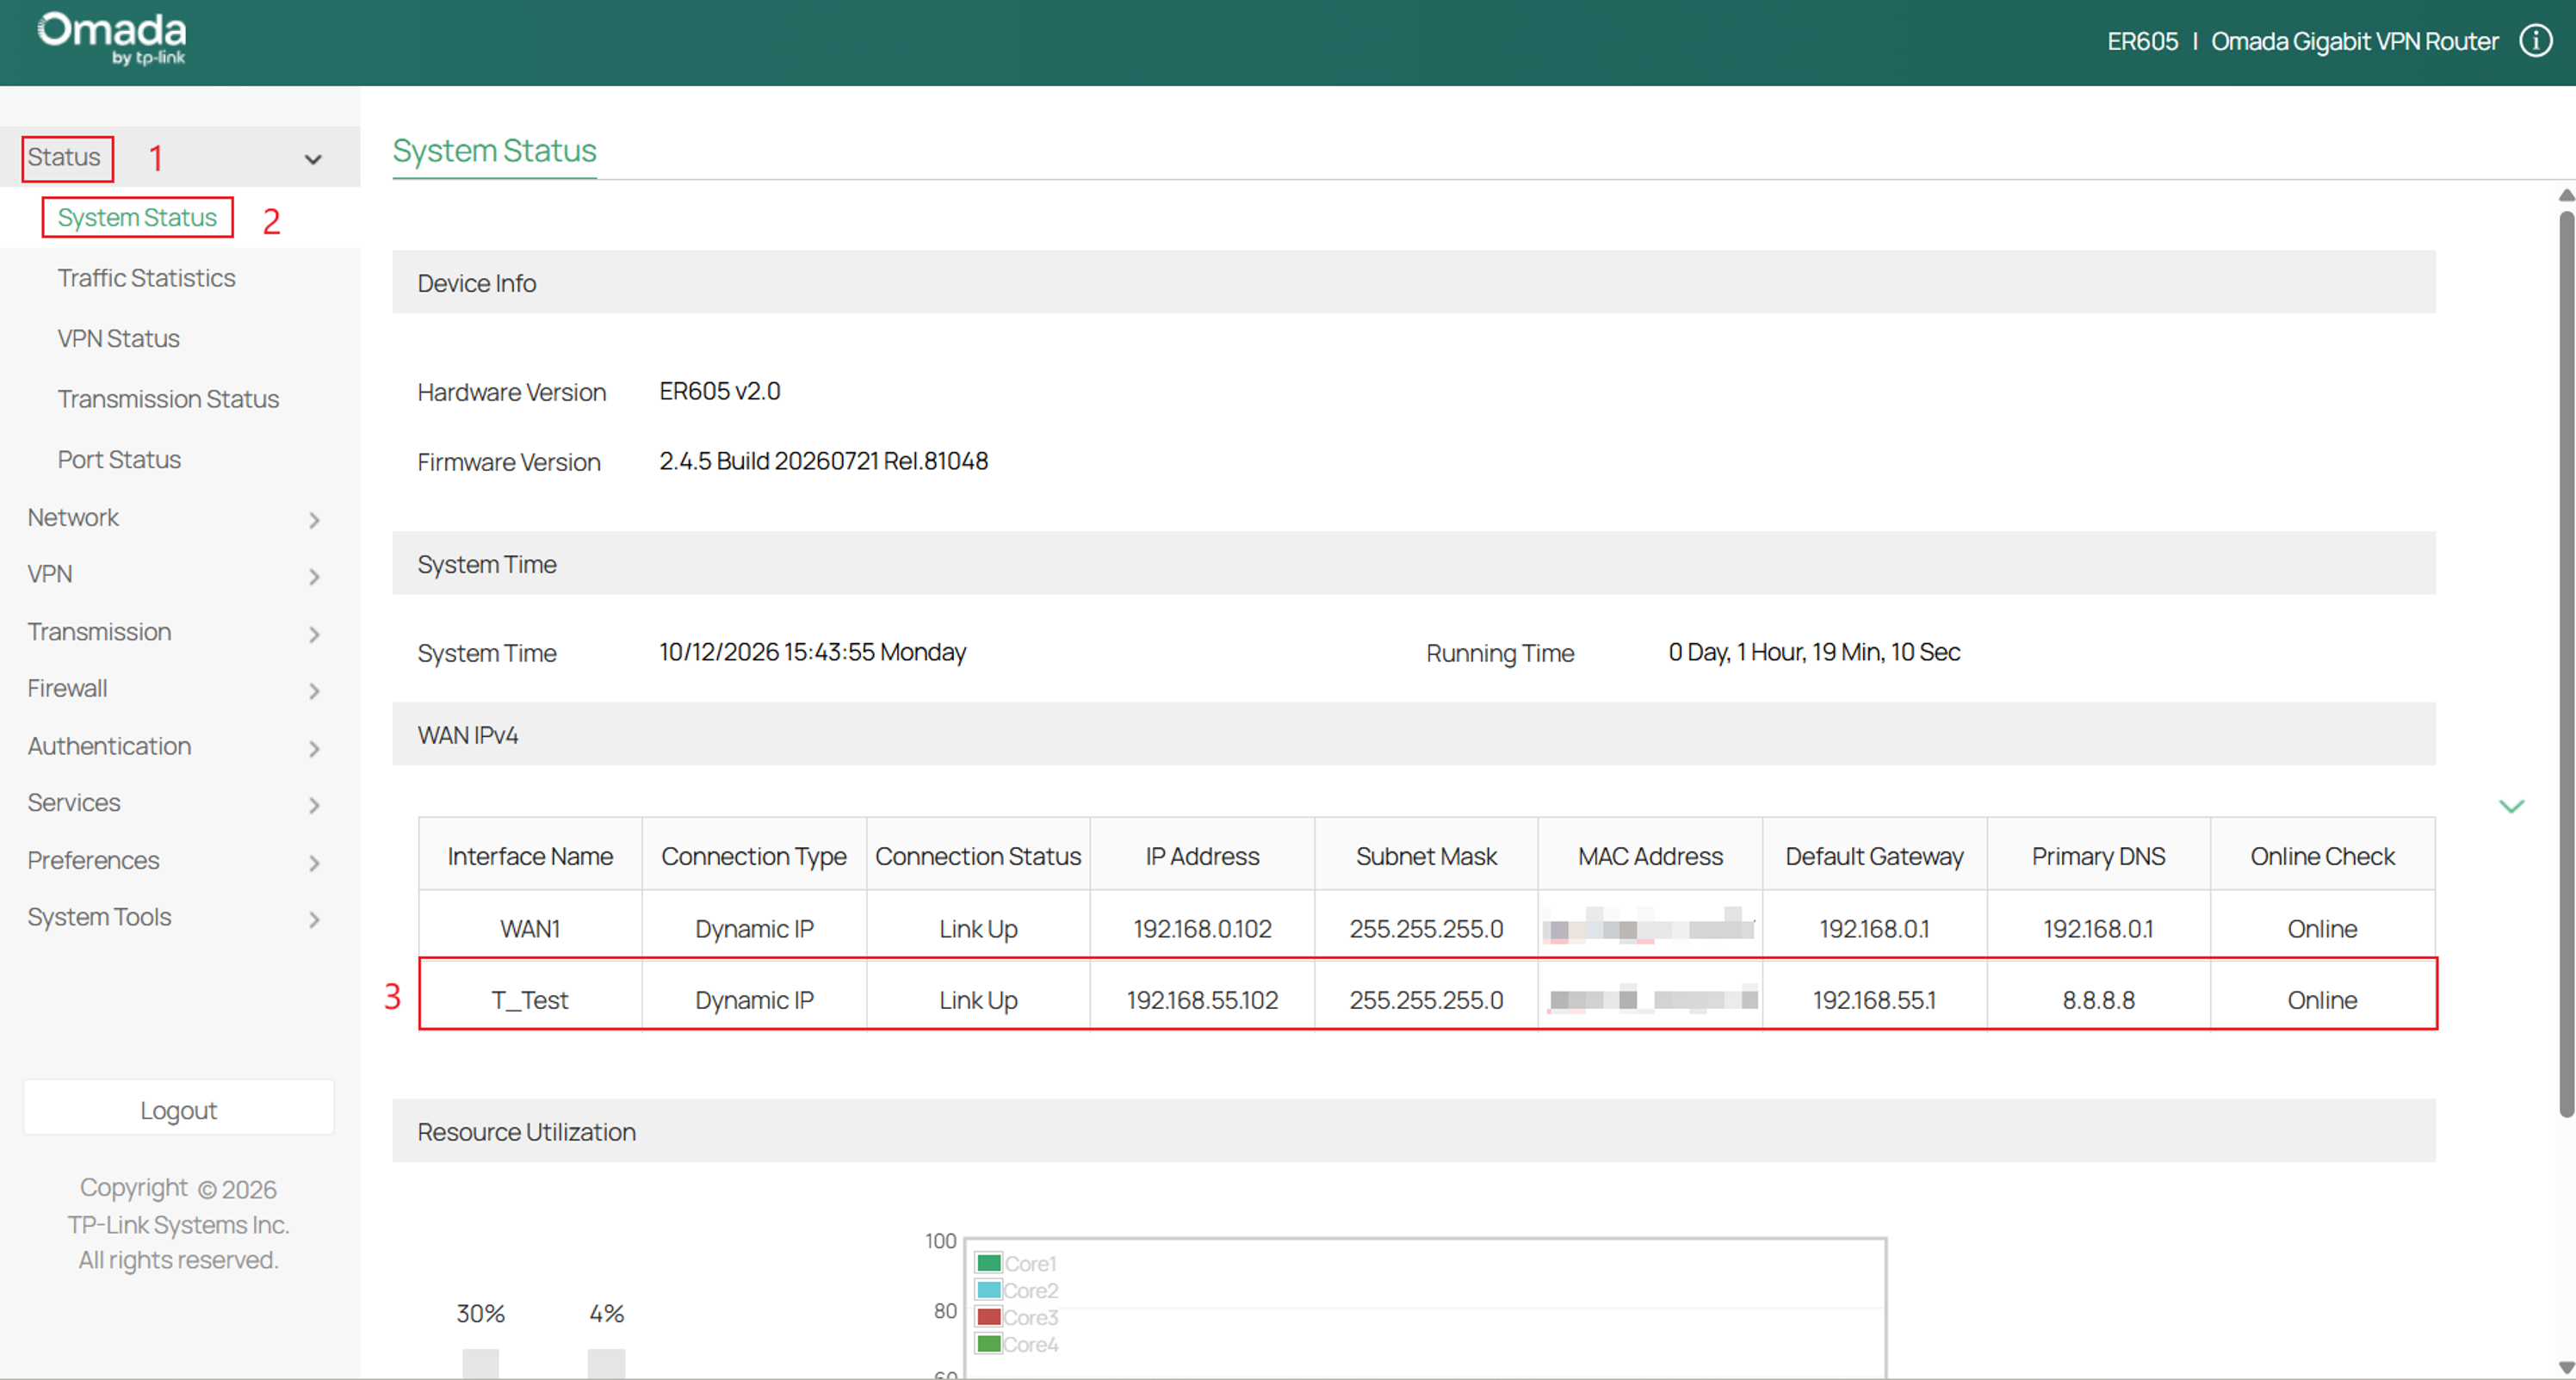Click the Core3 red legend swatch
2576x1380 pixels.
coord(988,1317)
